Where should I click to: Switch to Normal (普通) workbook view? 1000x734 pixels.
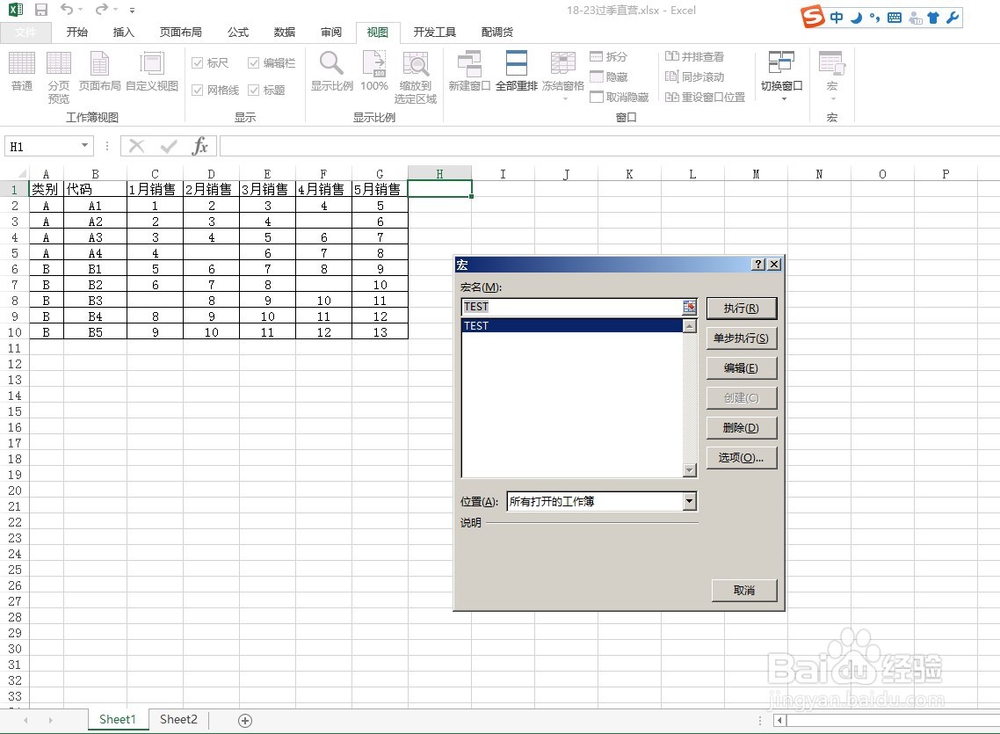[x=22, y=71]
